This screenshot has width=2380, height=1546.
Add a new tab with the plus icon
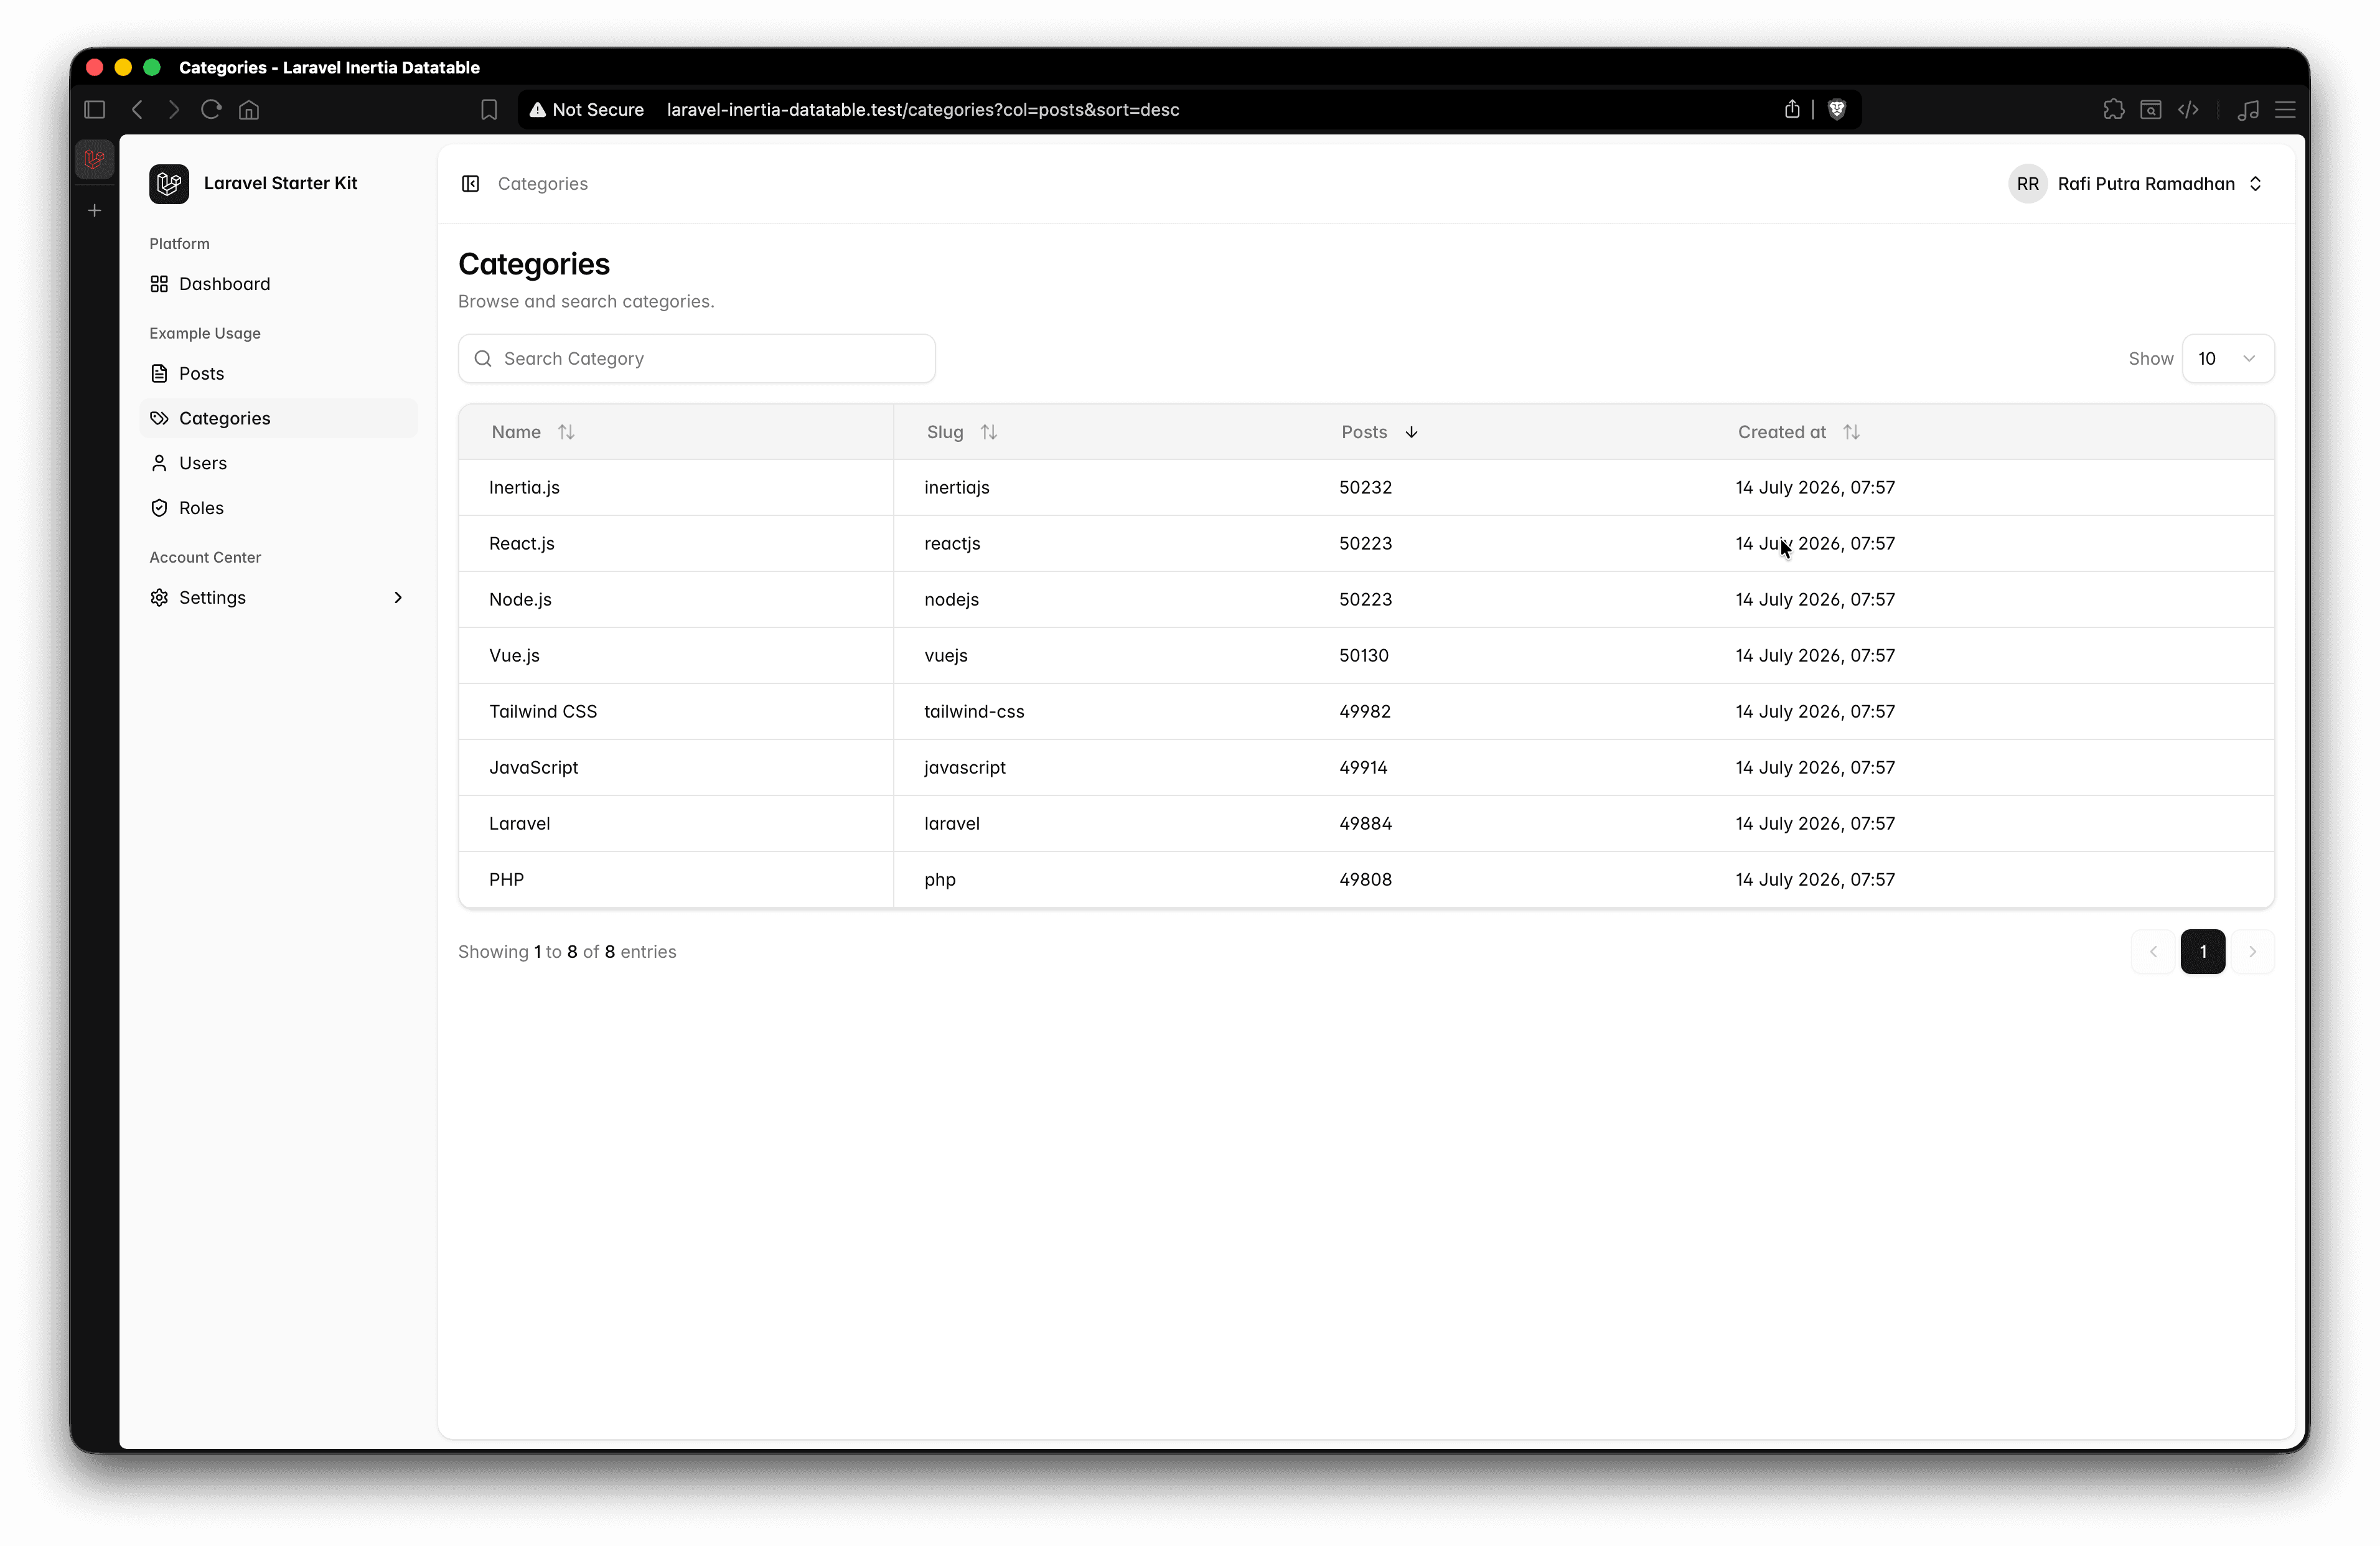[95, 210]
